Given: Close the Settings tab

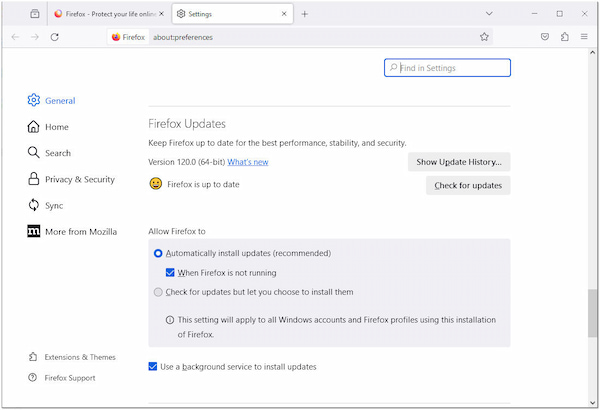Looking at the screenshot, I should click(x=284, y=14).
